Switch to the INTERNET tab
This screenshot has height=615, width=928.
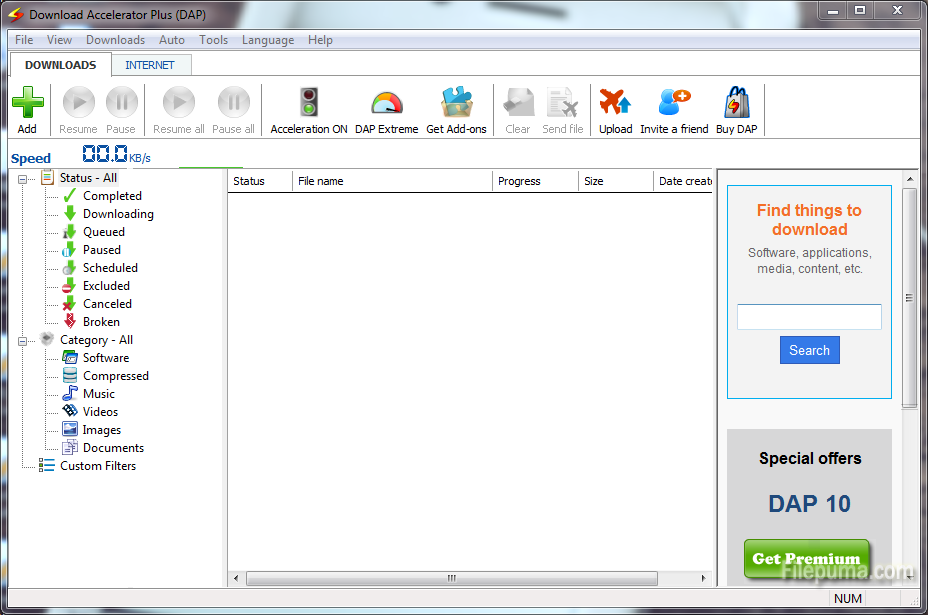tap(150, 65)
